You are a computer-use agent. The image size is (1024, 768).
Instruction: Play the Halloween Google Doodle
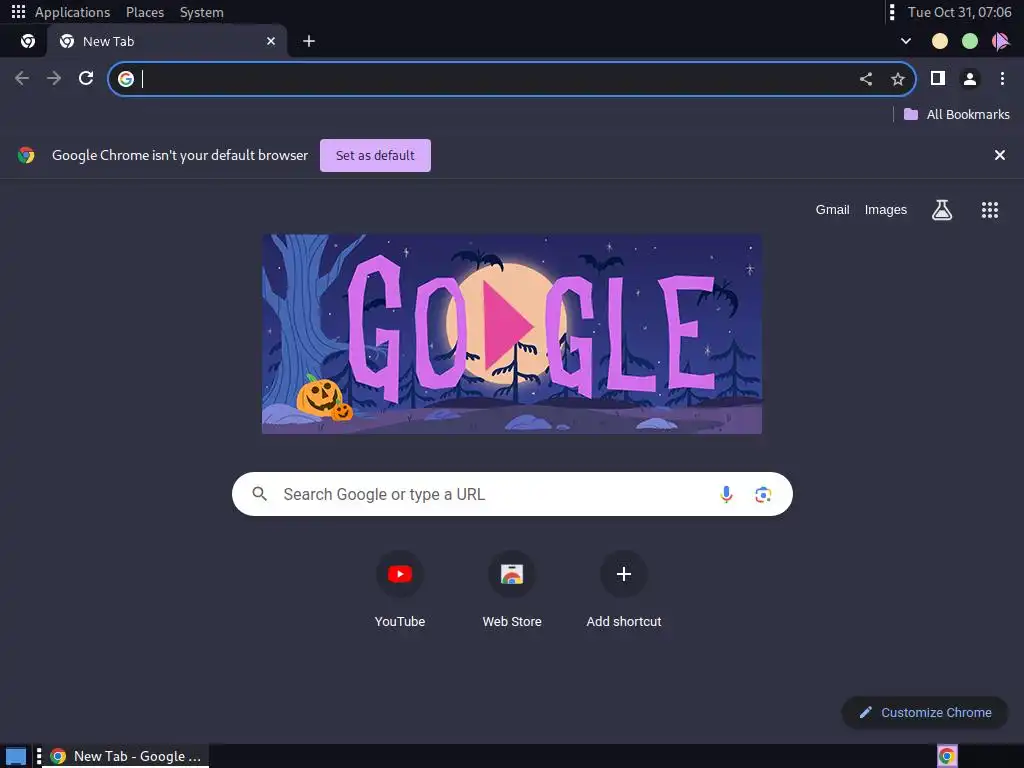[512, 334]
